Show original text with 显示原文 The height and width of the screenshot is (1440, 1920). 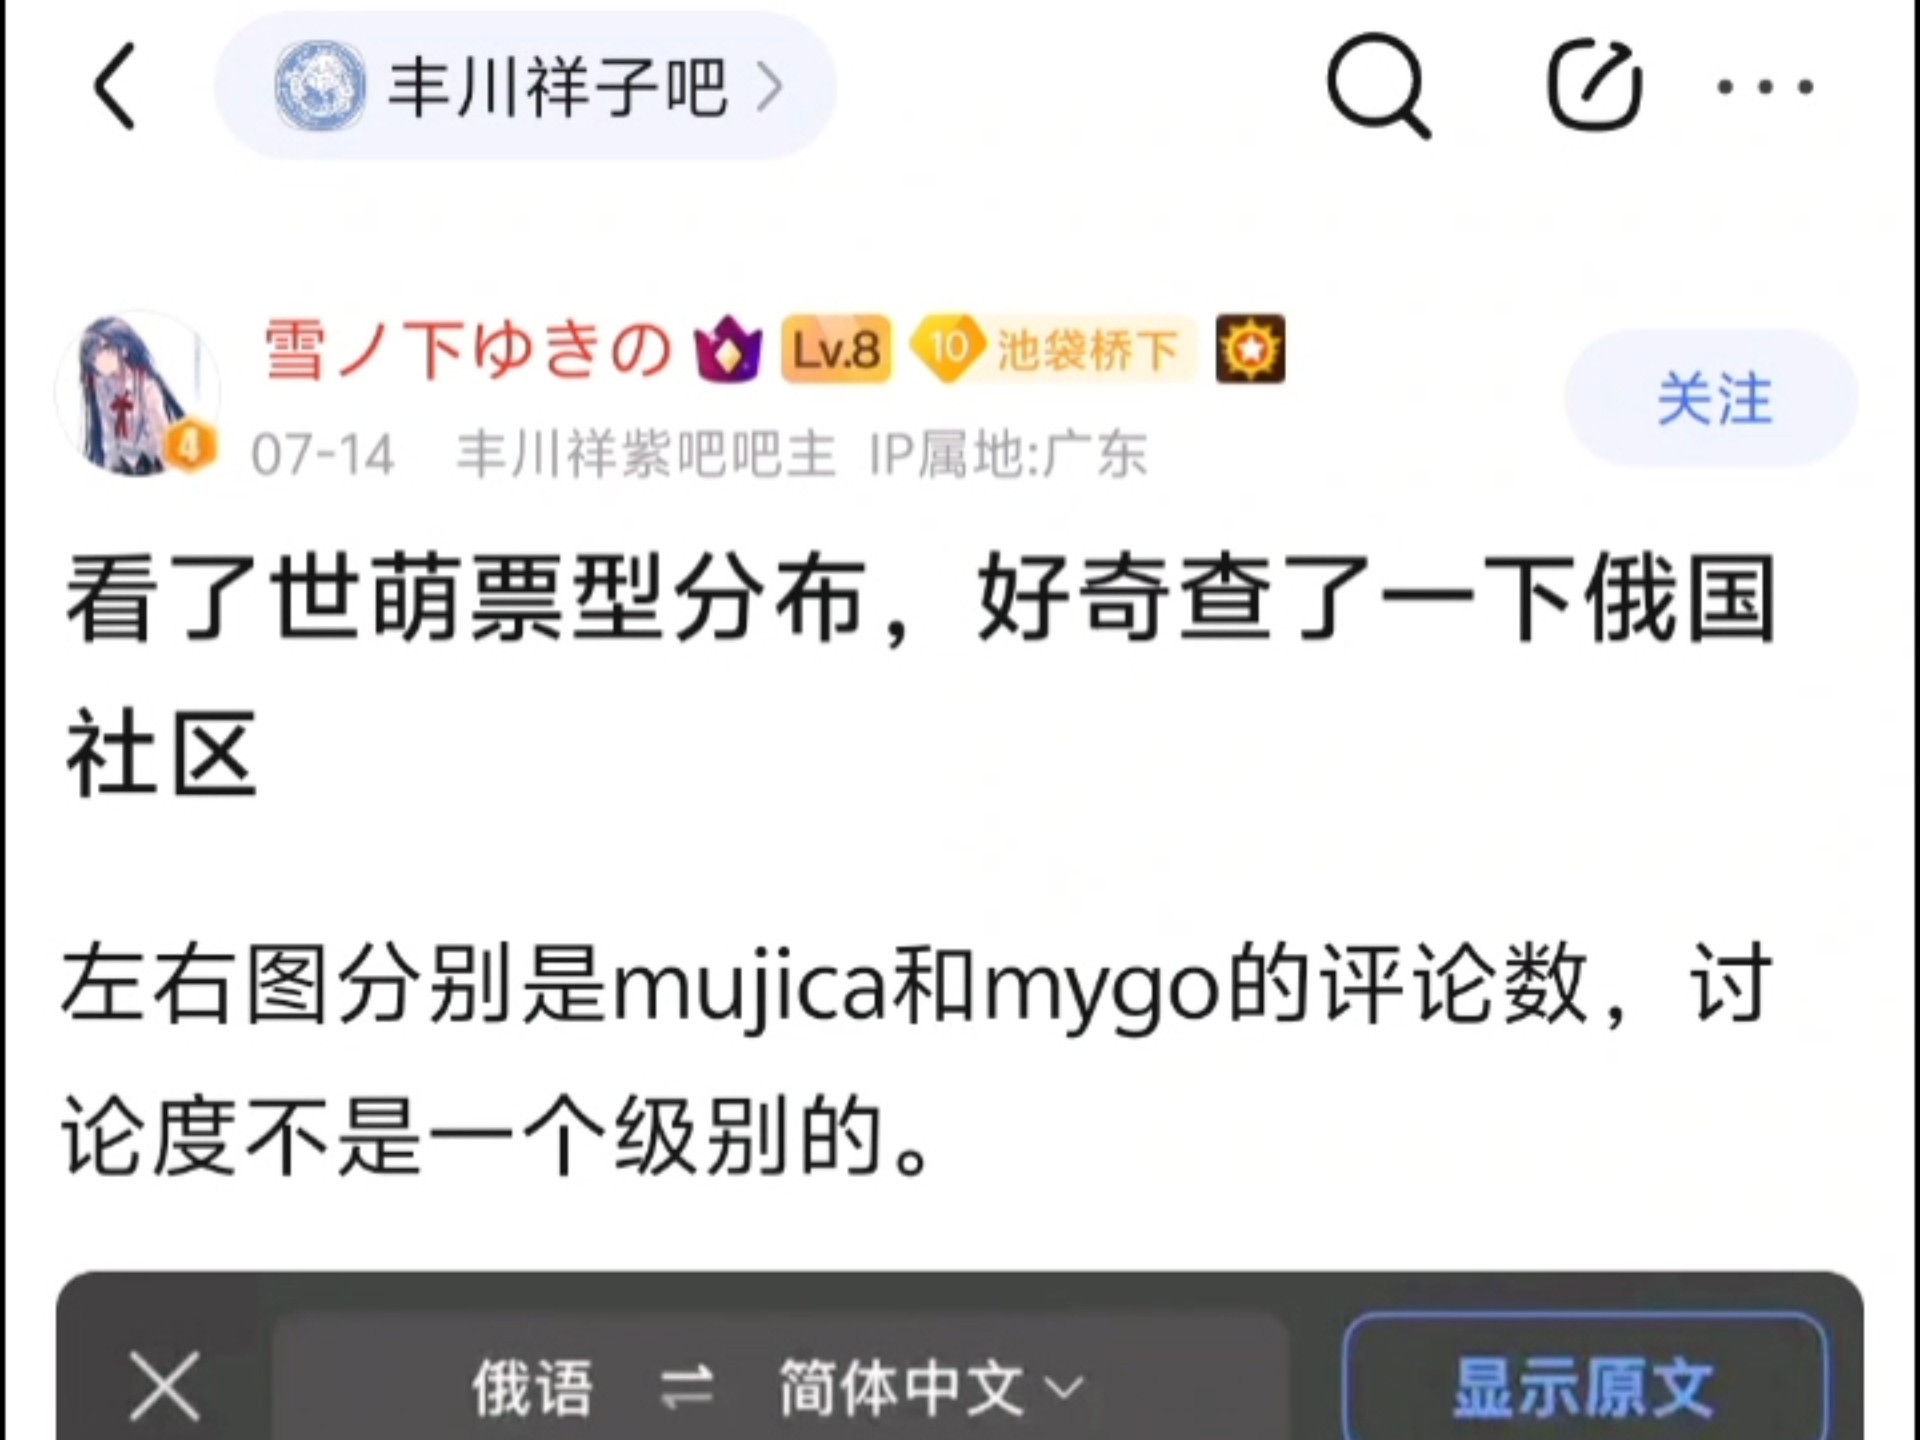pos(1586,1385)
